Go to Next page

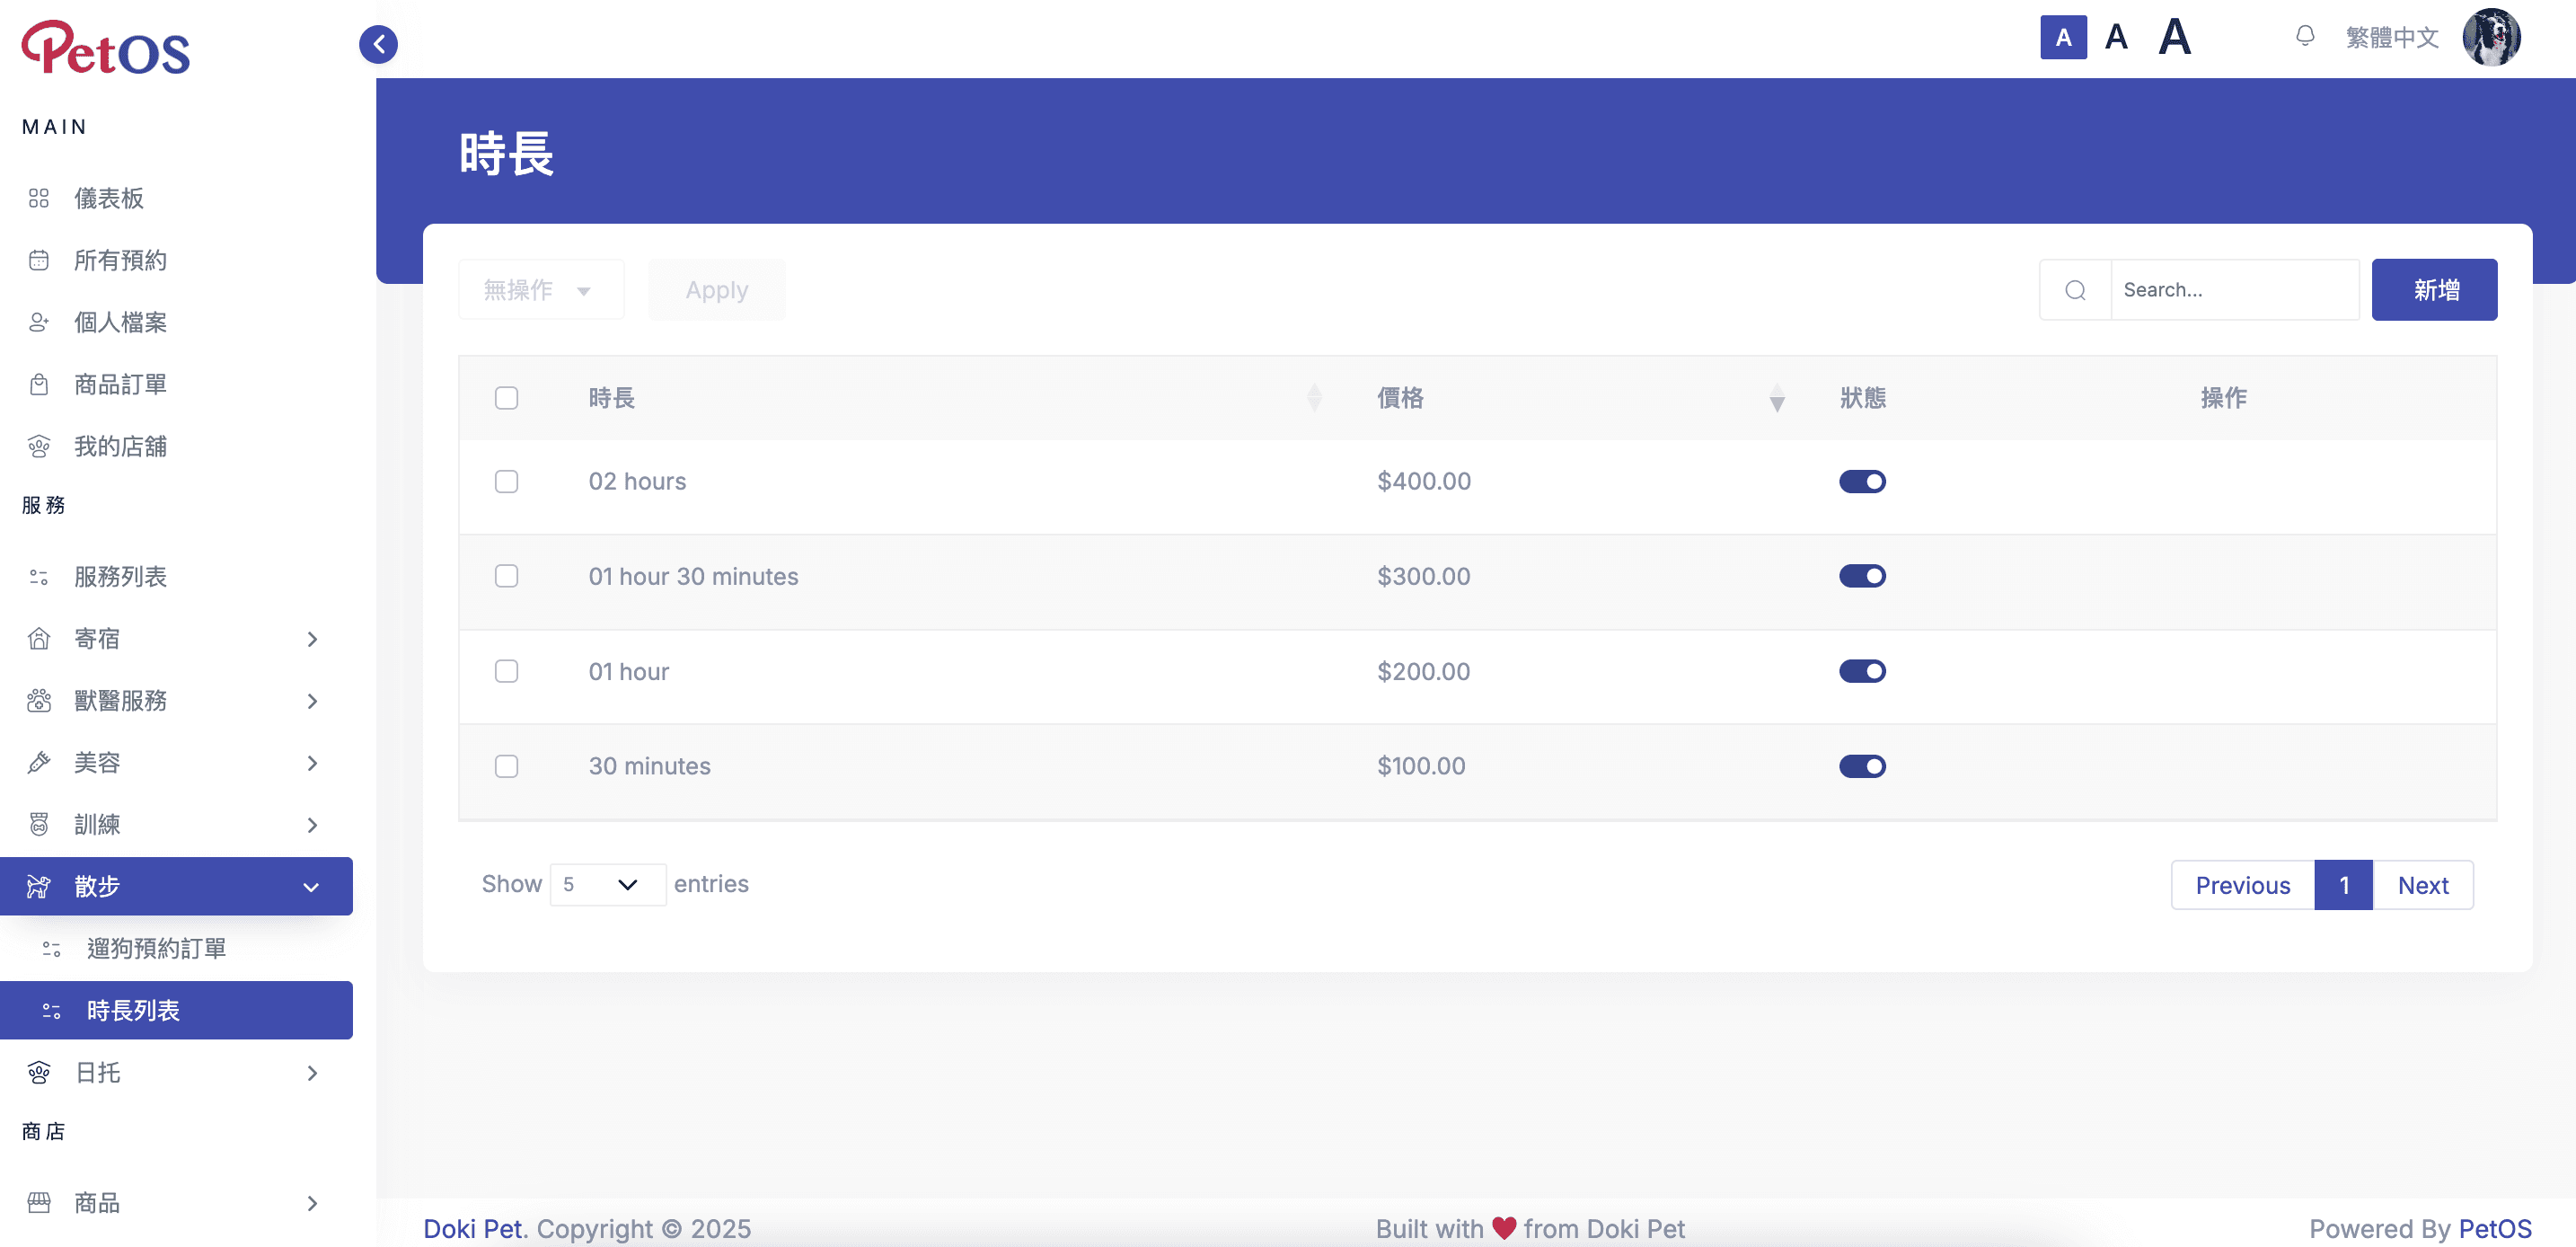2422,885
